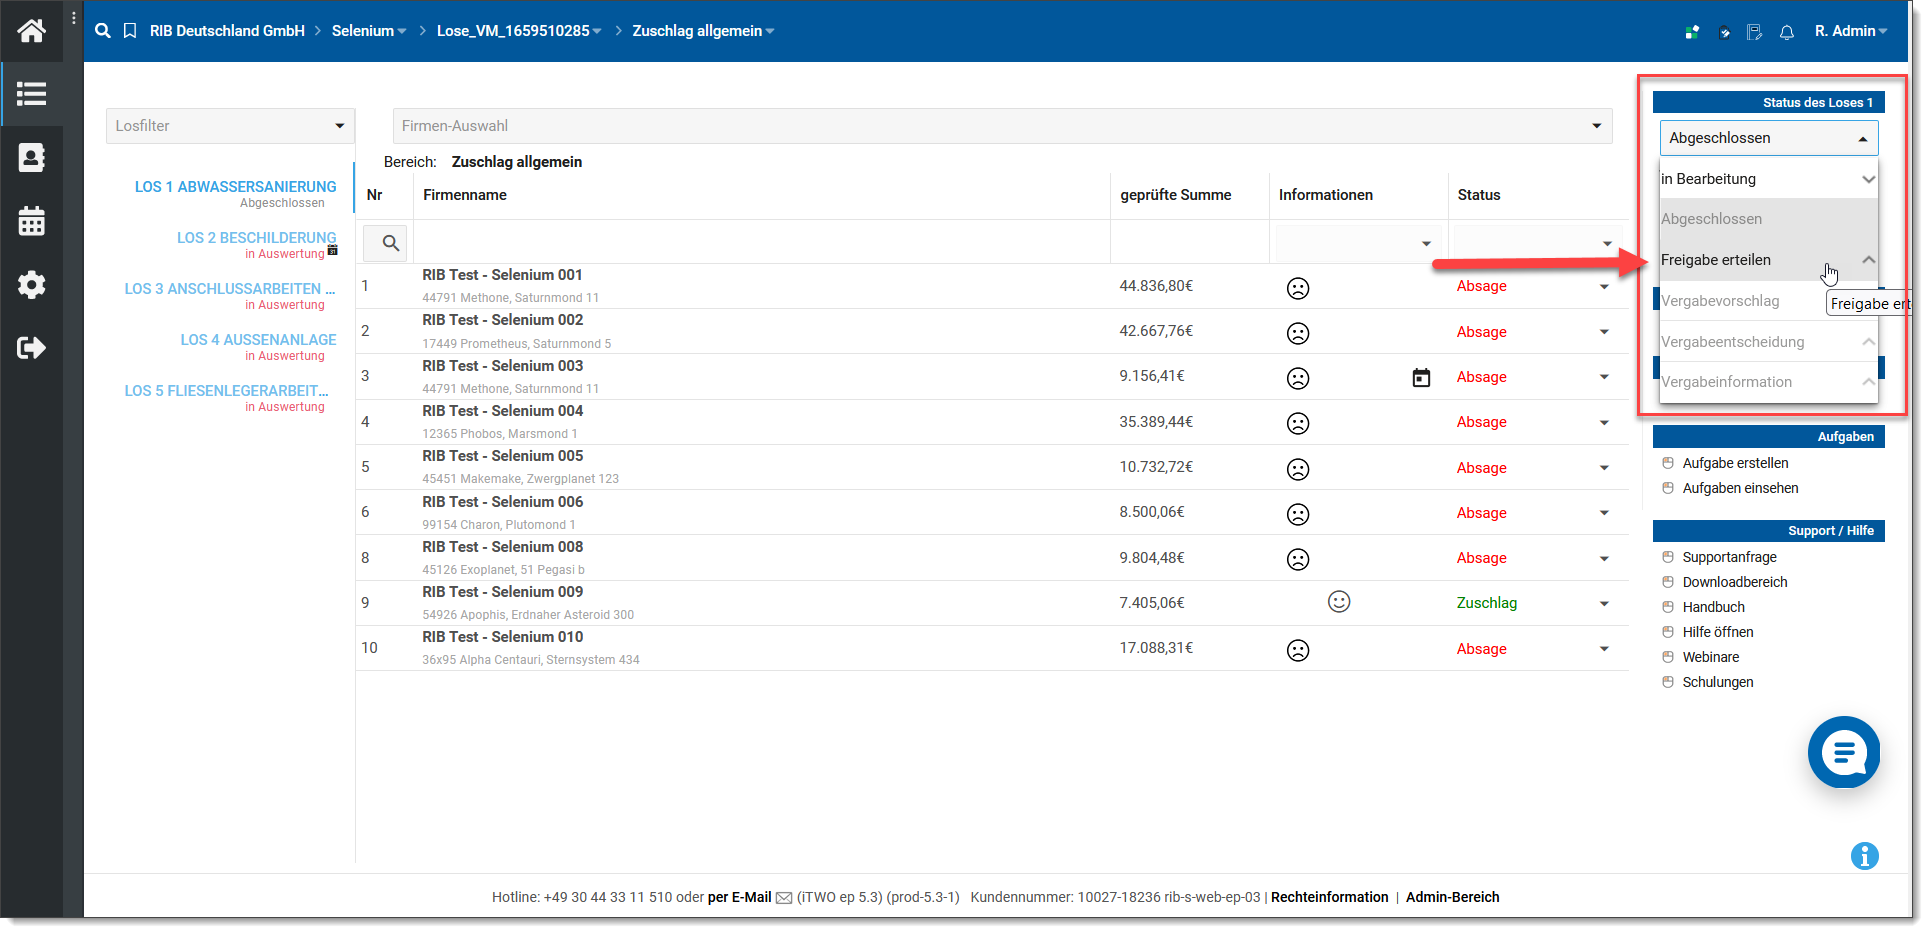Image resolution: width=1928 pixels, height=933 pixels.
Task: Open the list view sidebar icon
Action: [x=31, y=94]
